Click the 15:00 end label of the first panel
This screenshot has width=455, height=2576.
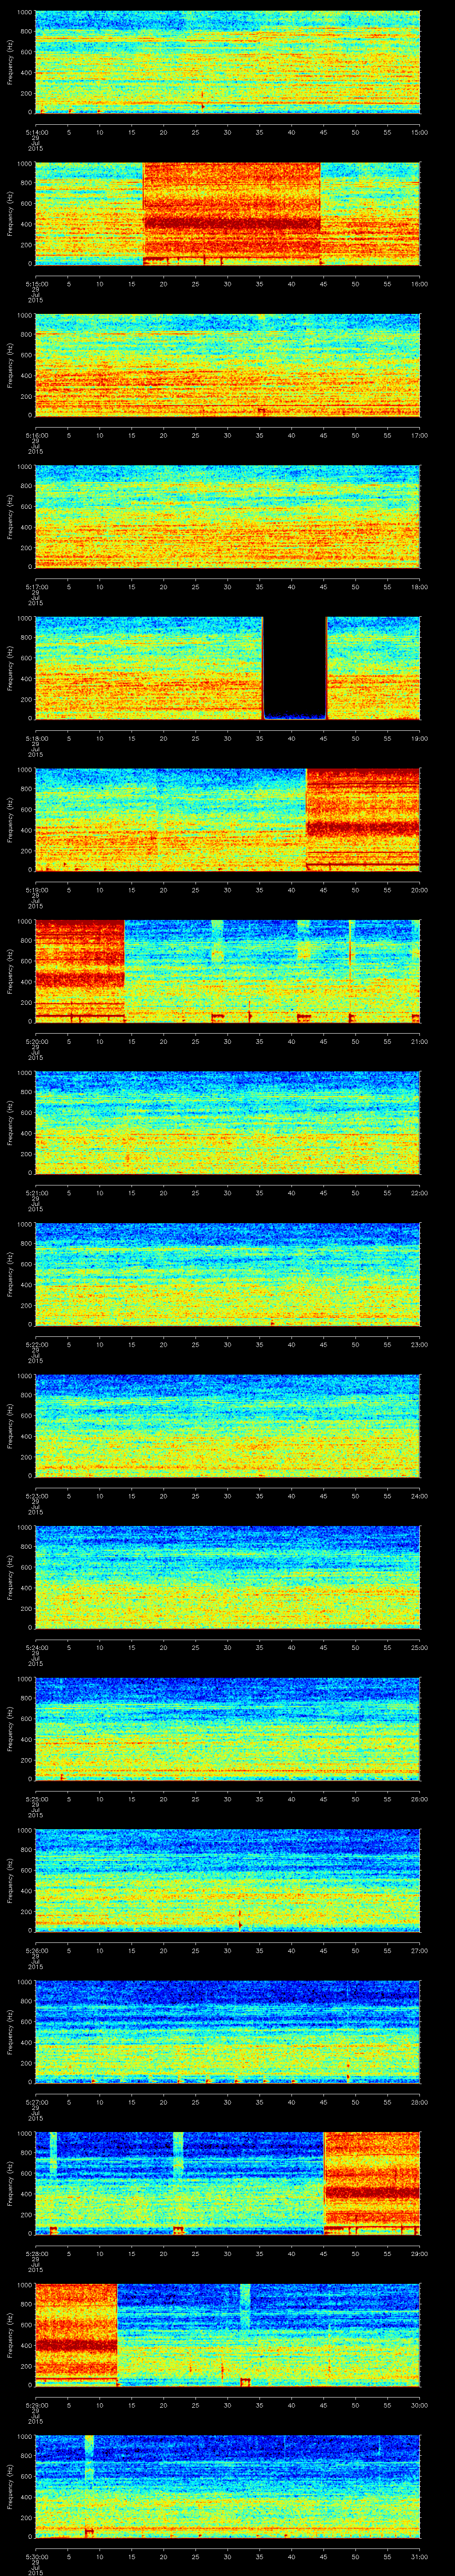(419, 132)
